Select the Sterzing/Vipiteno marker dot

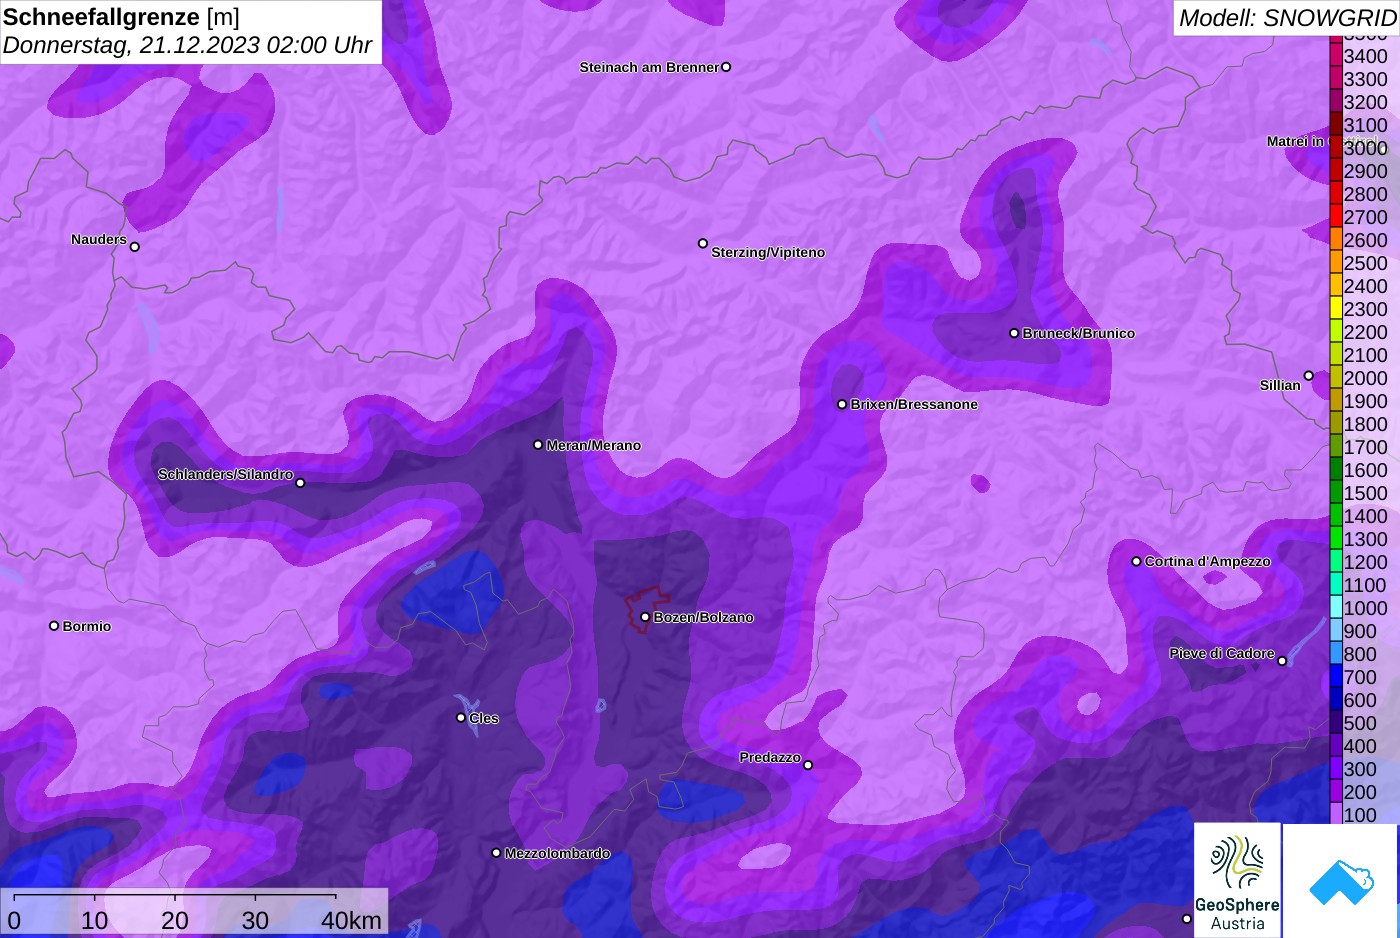click(703, 243)
